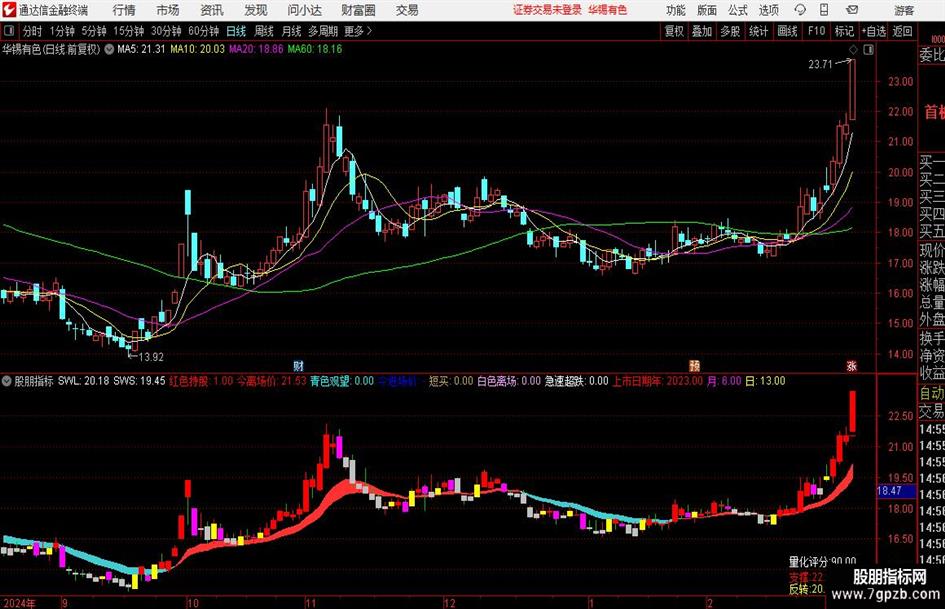
Task: Click MA5: 21.31 indicator value
Action: click(141, 49)
